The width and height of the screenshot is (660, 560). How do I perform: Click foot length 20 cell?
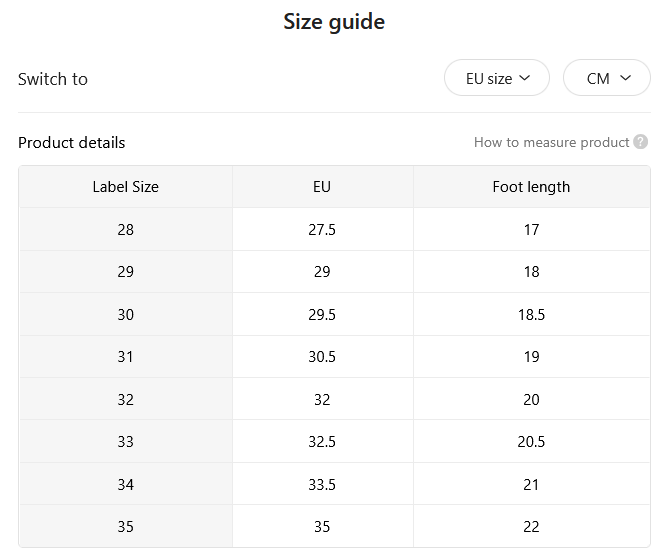coord(531,399)
